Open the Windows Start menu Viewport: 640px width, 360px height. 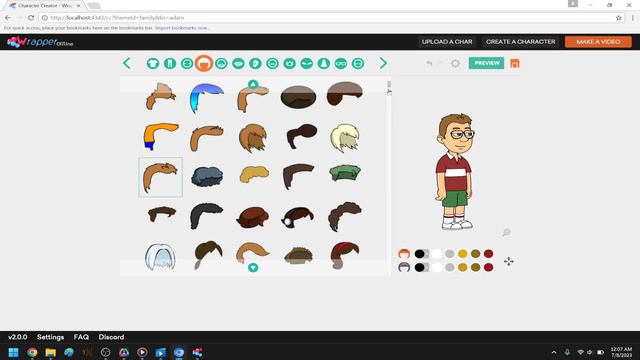click(x=13, y=352)
